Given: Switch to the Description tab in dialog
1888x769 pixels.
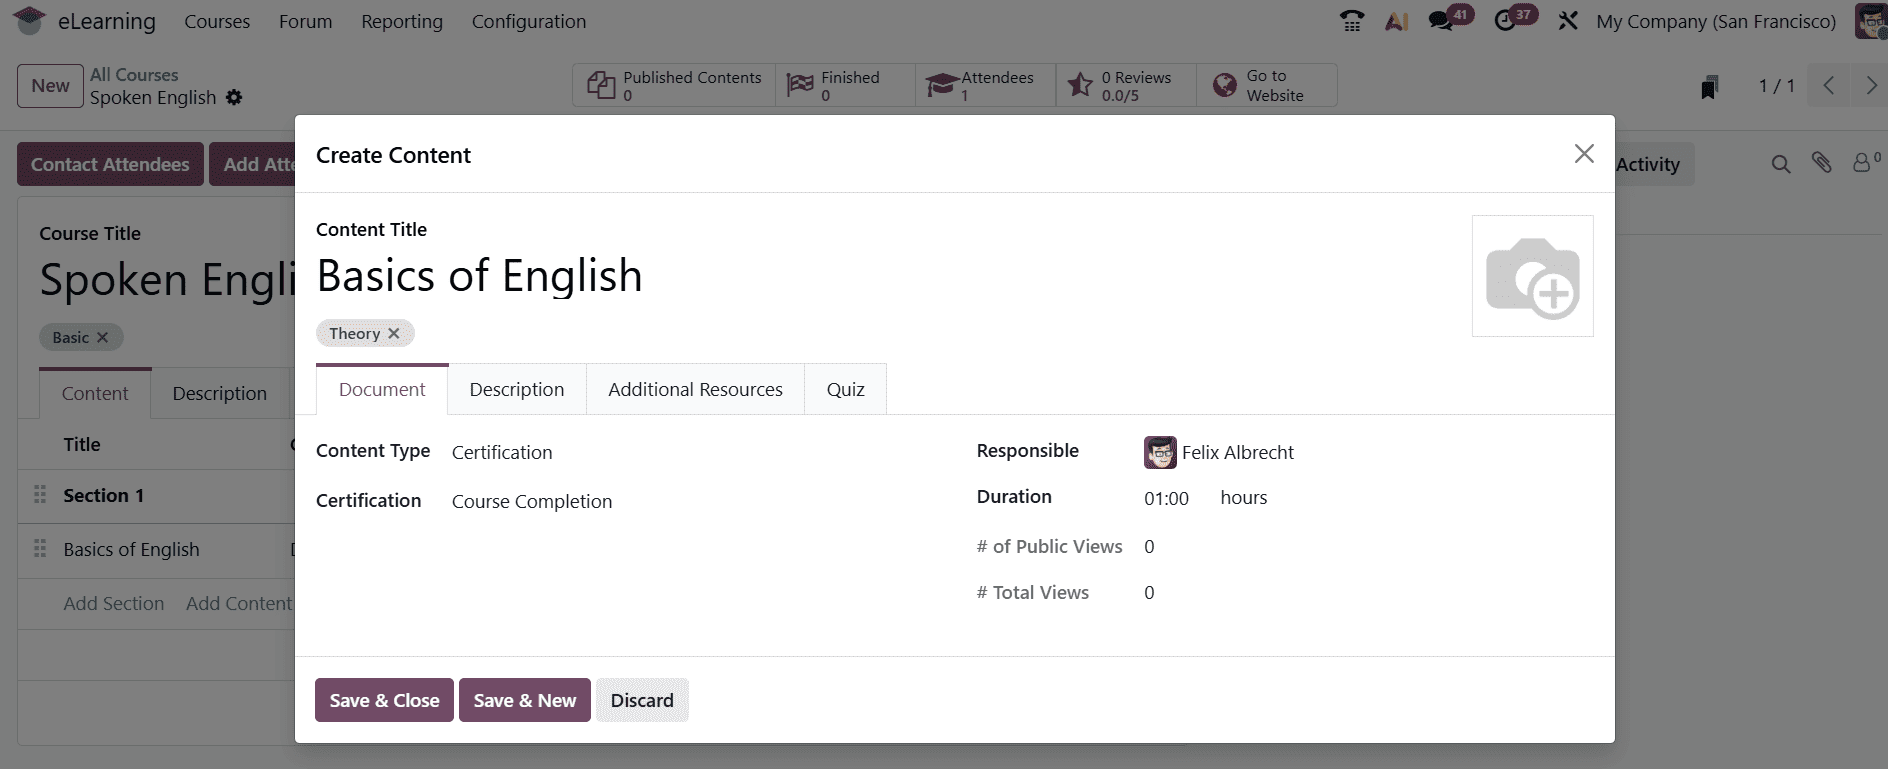Looking at the screenshot, I should click(x=517, y=389).
